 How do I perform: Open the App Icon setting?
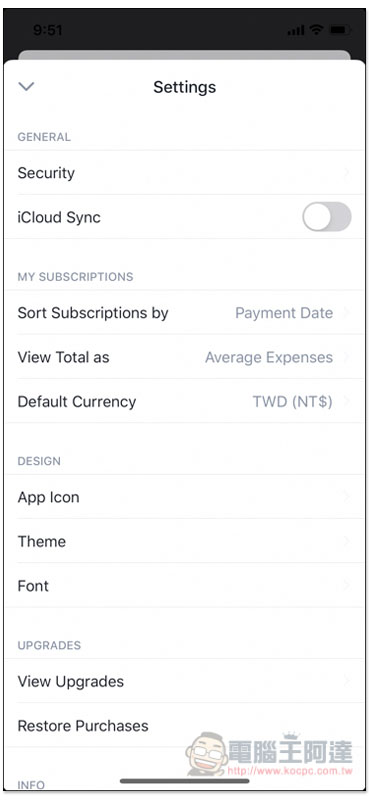click(x=185, y=497)
